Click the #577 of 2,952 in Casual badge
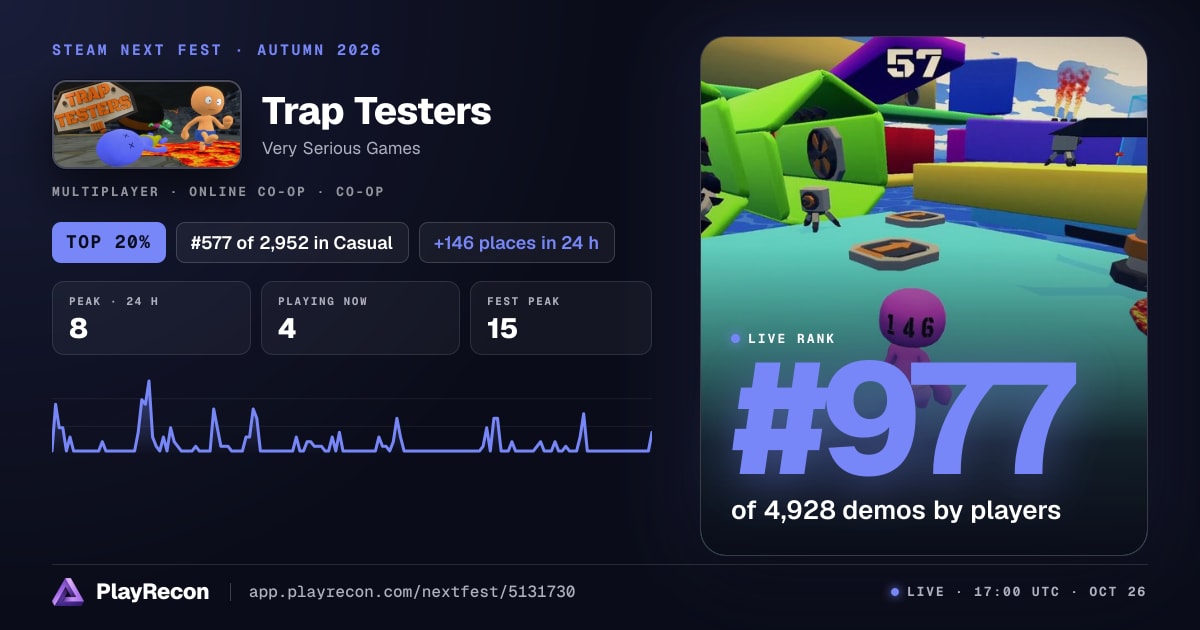This screenshot has height=630, width=1200. [x=292, y=242]
